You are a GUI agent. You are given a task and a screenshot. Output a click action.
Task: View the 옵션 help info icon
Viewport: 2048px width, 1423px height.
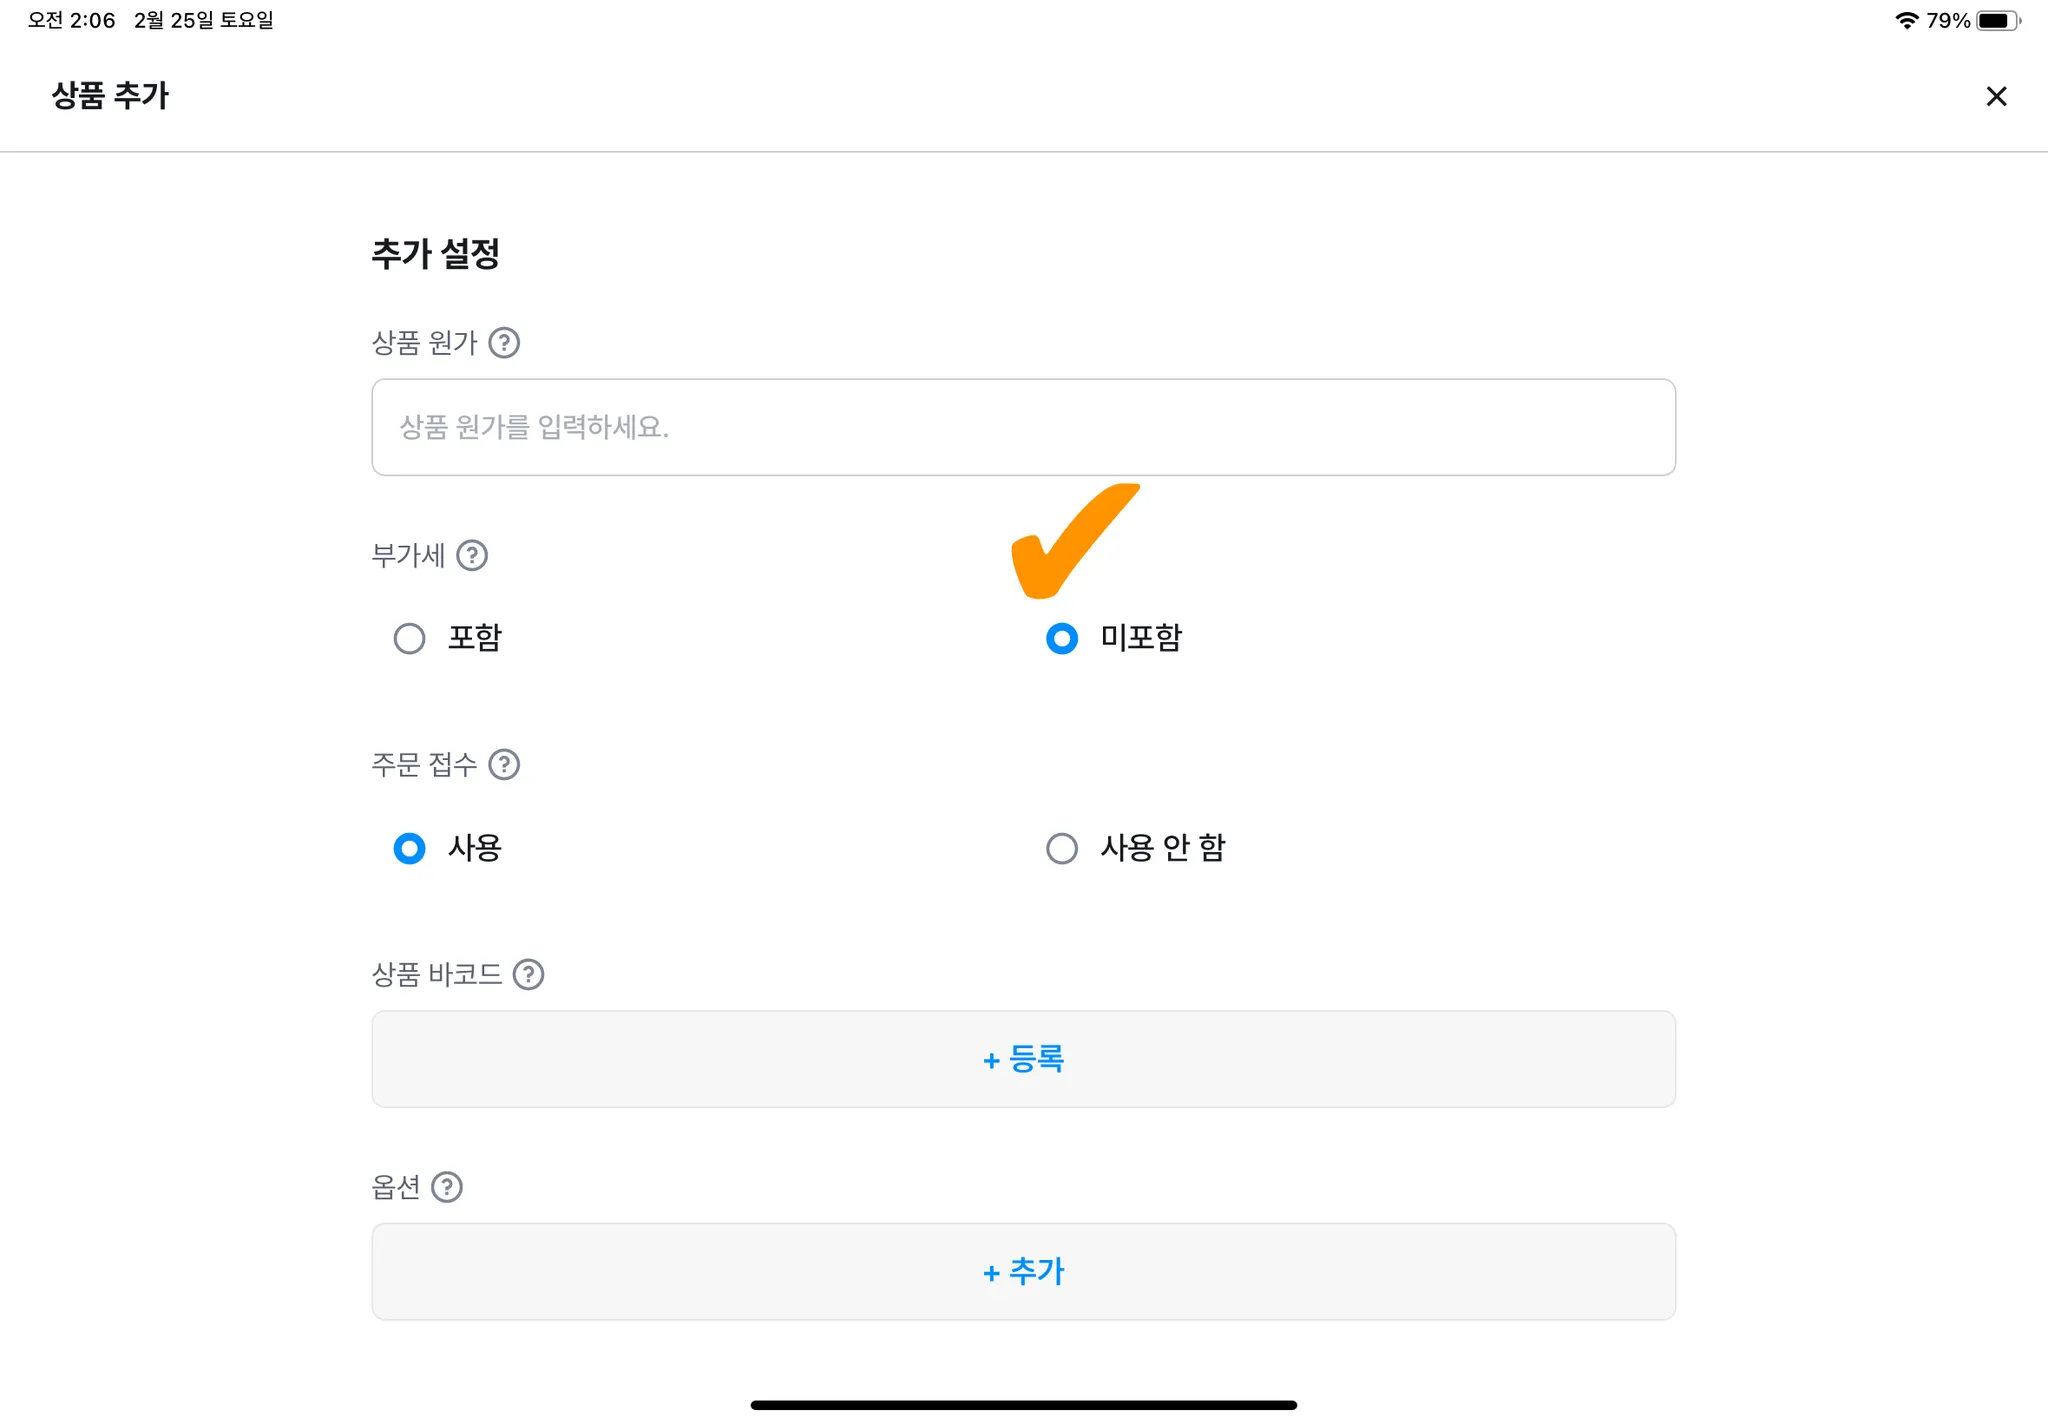pos(447,1187)
